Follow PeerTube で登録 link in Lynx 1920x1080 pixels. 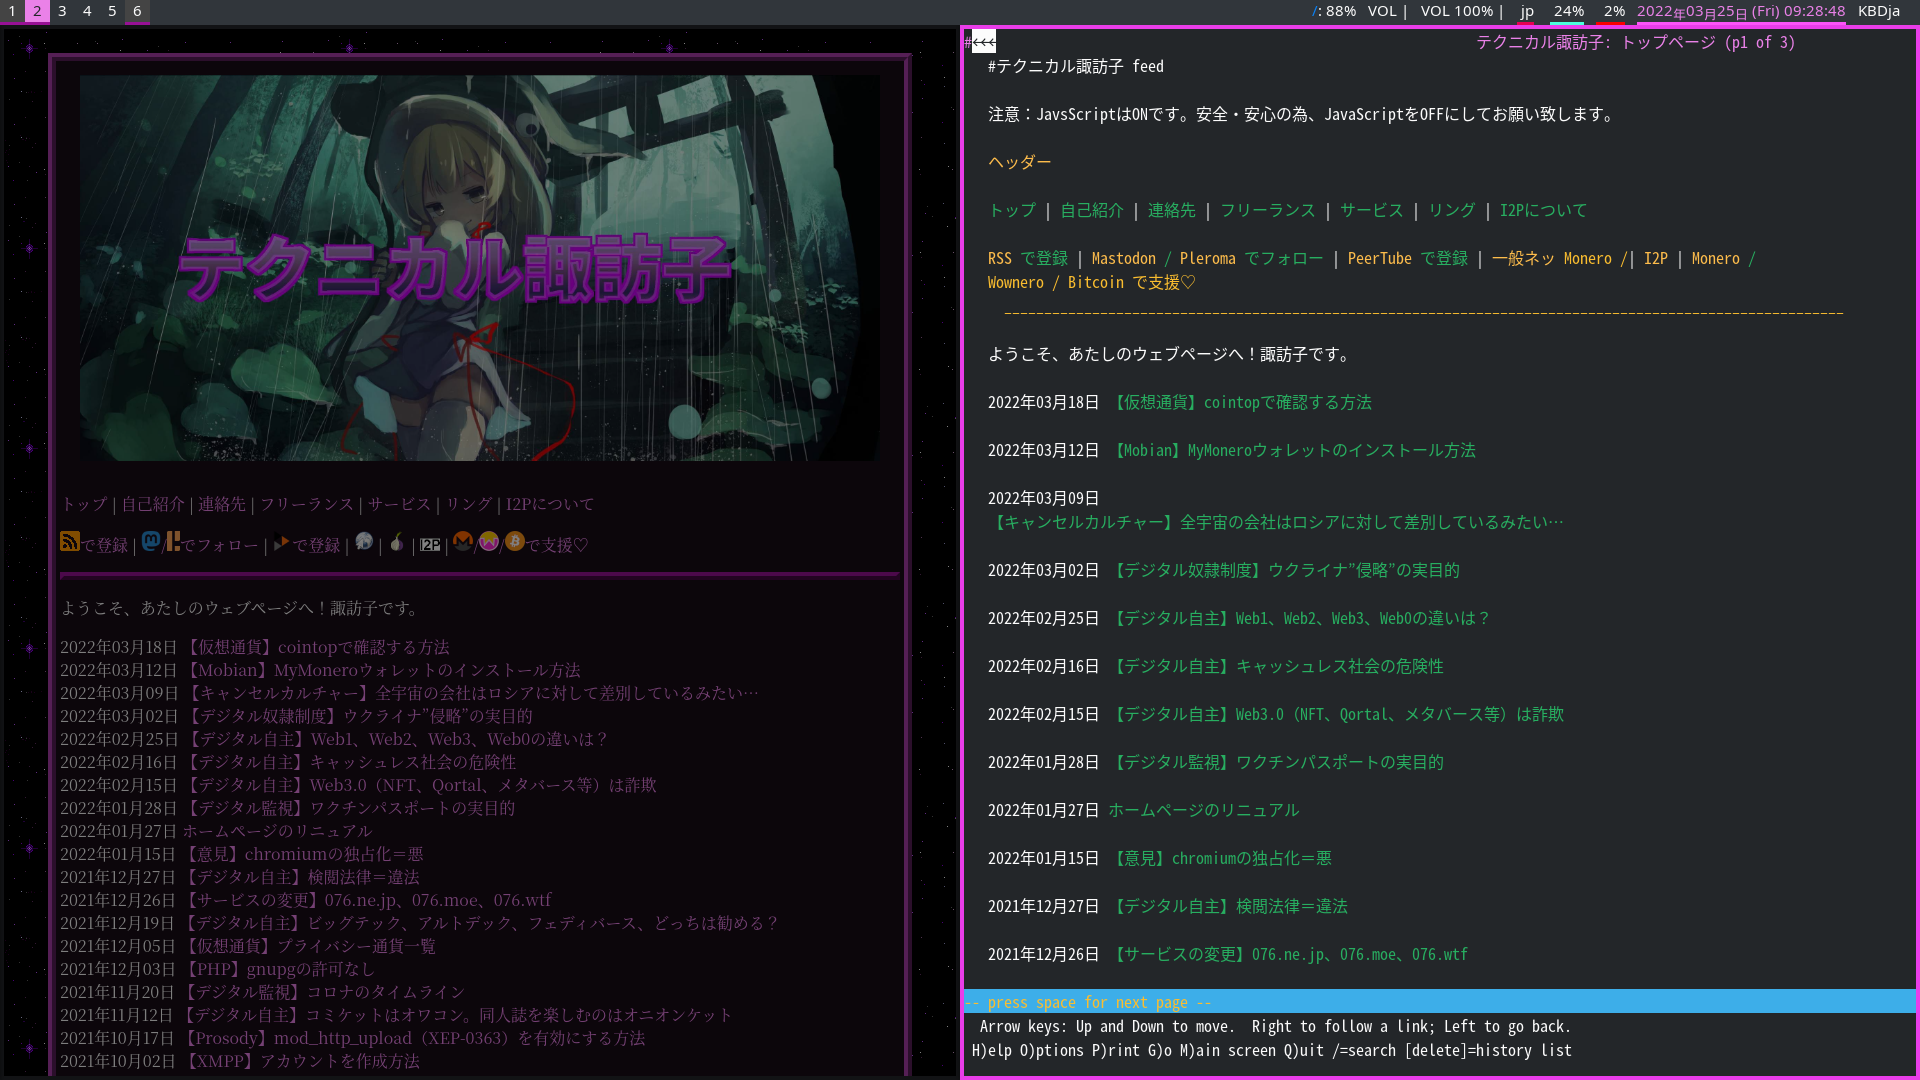[x=1408, y=258]
